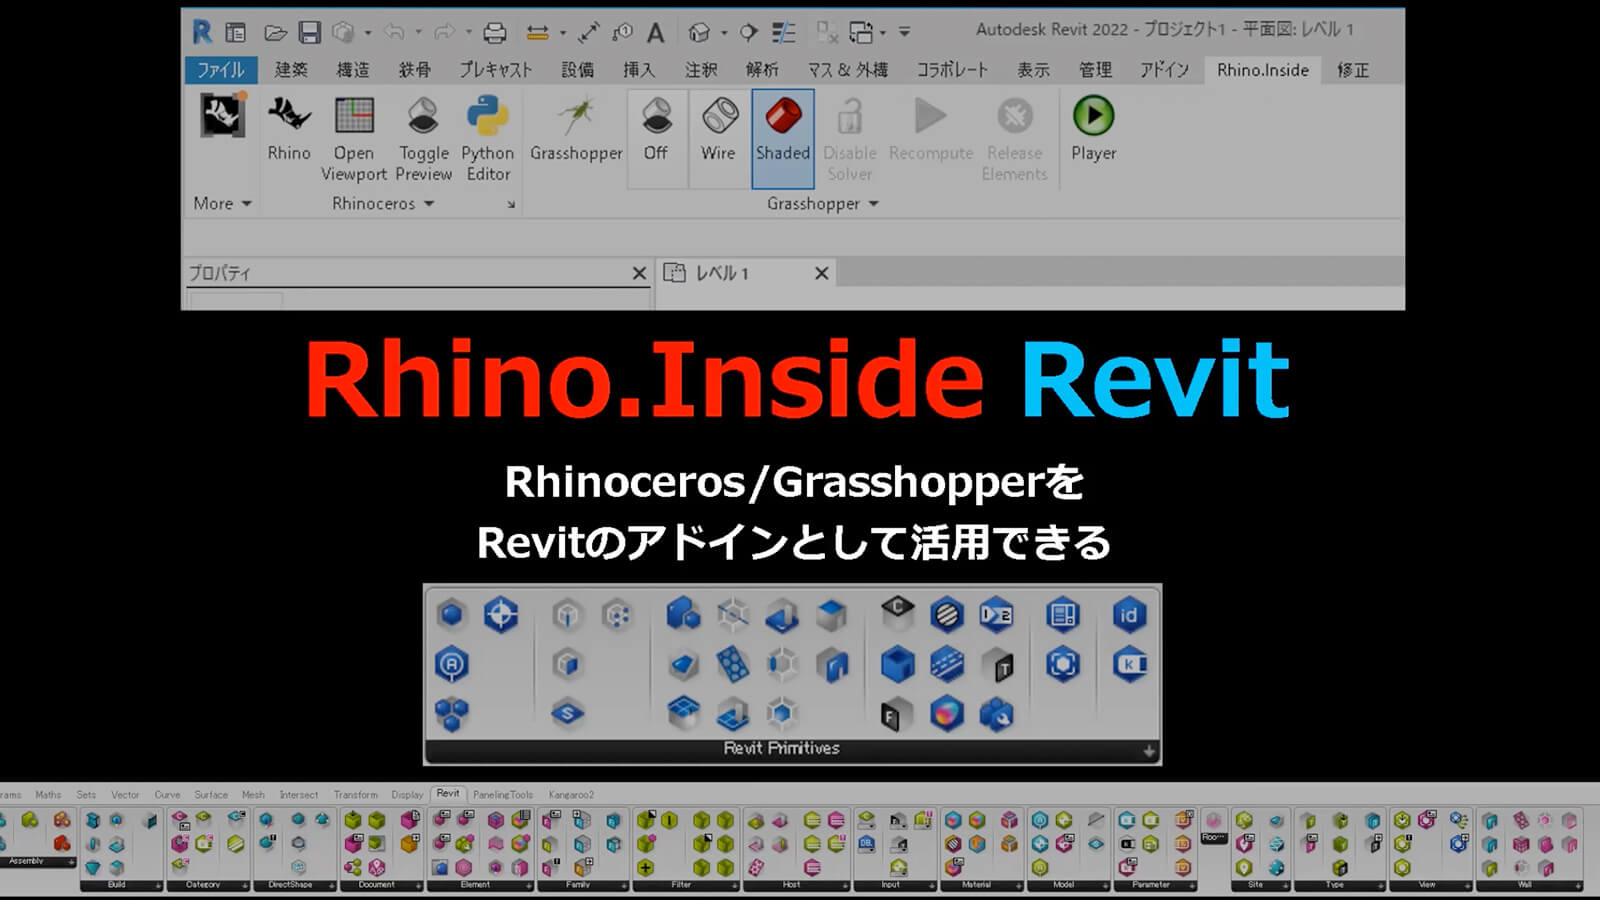1600x900 pixels.
Task: Launch the Python Editor
Action: tap(488, 139)
